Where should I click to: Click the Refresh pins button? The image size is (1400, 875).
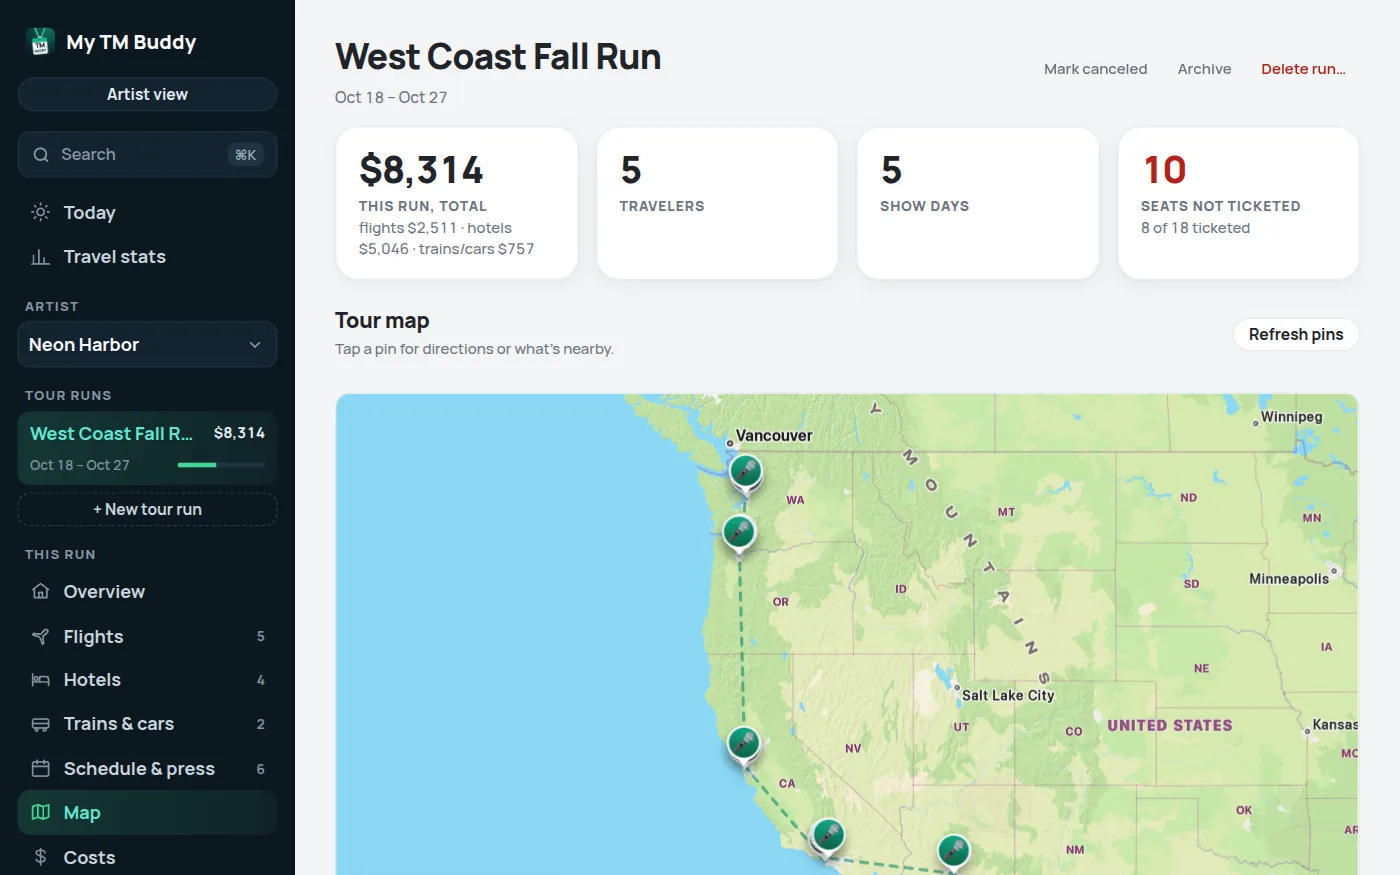[x=1295, y=335]
